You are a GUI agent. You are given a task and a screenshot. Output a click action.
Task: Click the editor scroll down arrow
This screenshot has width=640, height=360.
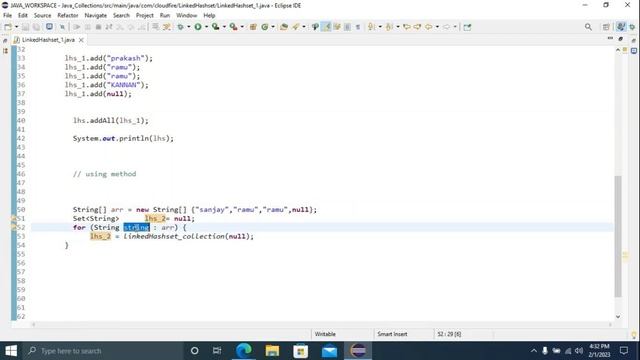(x=618, y=316)
